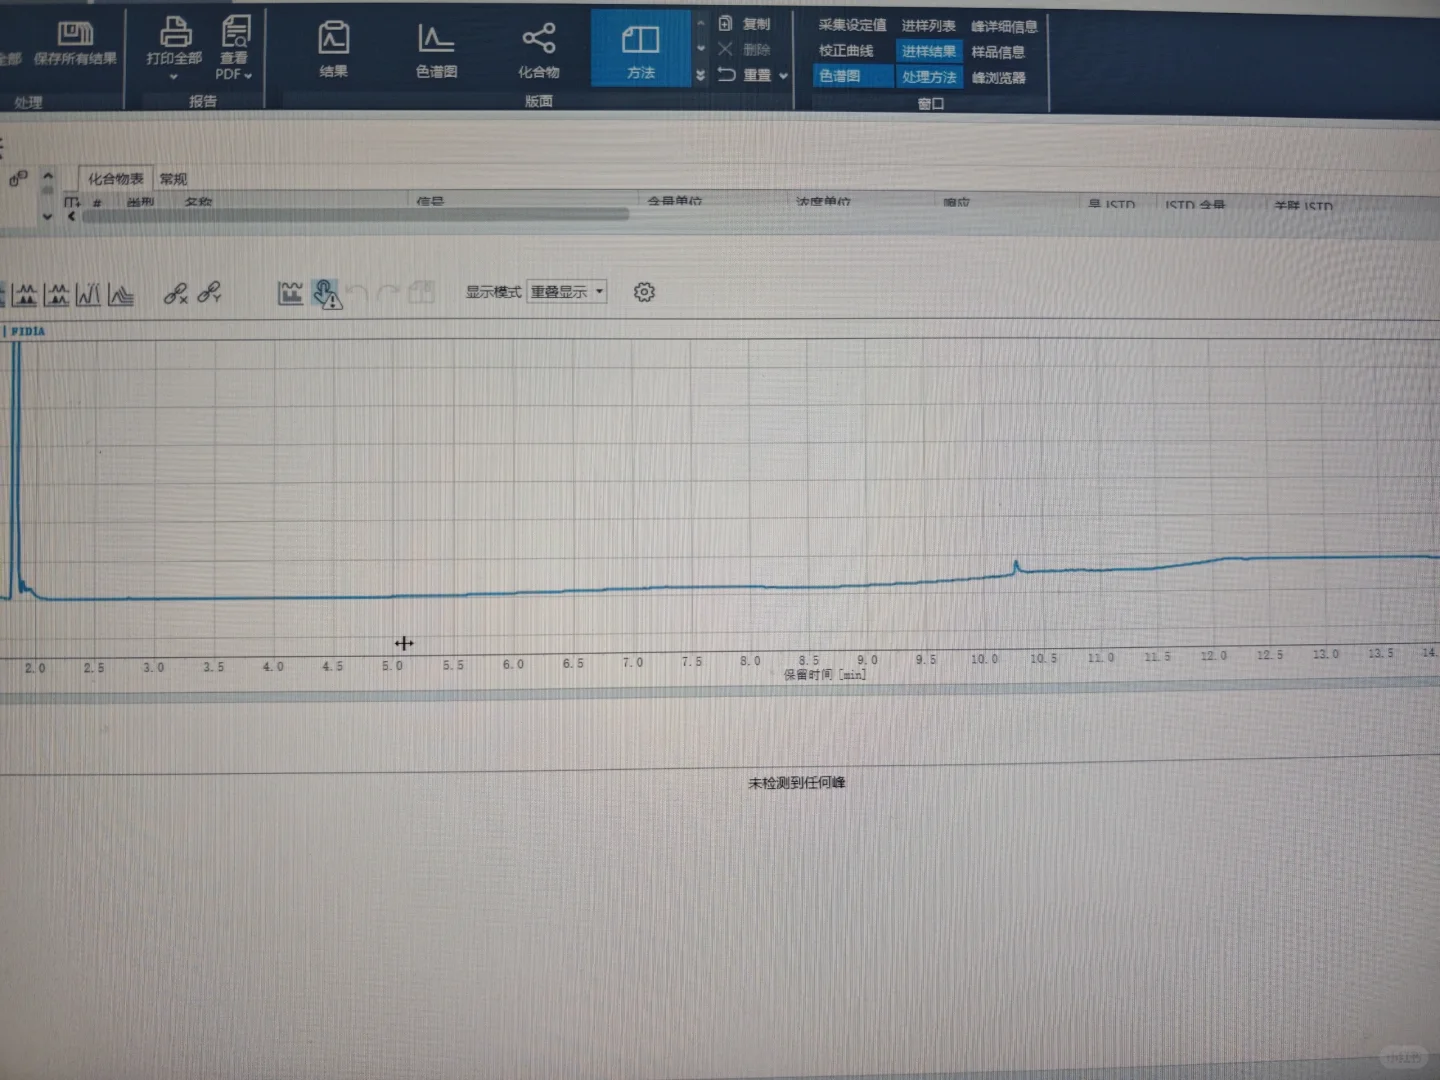Click the 复制 copy layout button
This screenshot has width=1440, height=1080.
(x=745, y=24)
